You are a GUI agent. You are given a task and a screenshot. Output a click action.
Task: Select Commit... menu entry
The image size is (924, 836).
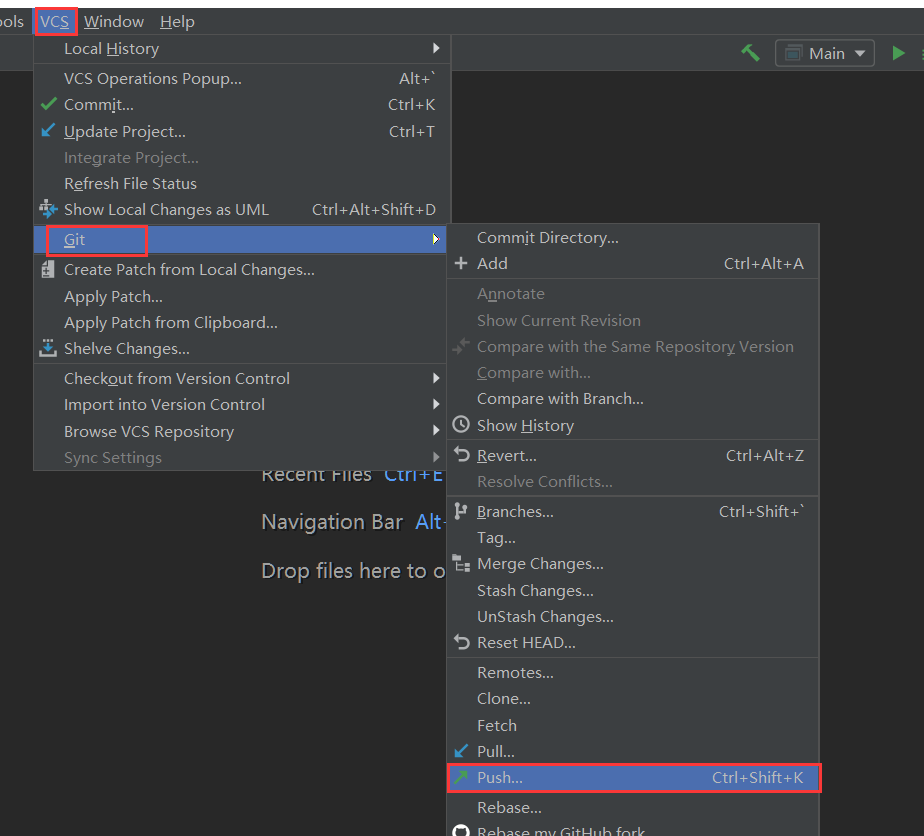(x=242, y=104)
